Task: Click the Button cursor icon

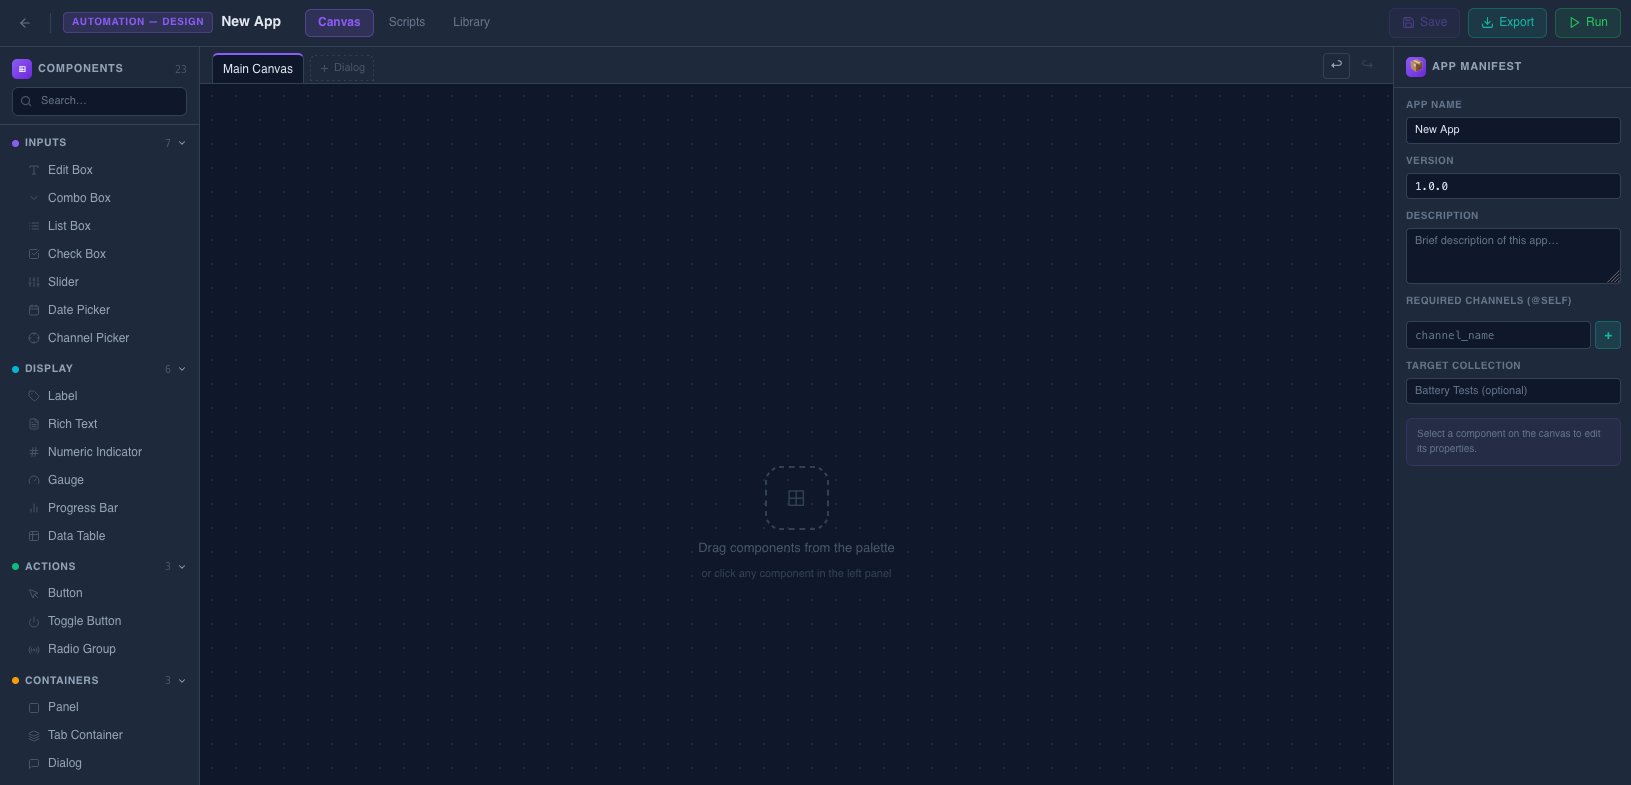Action: click(34, 593)
